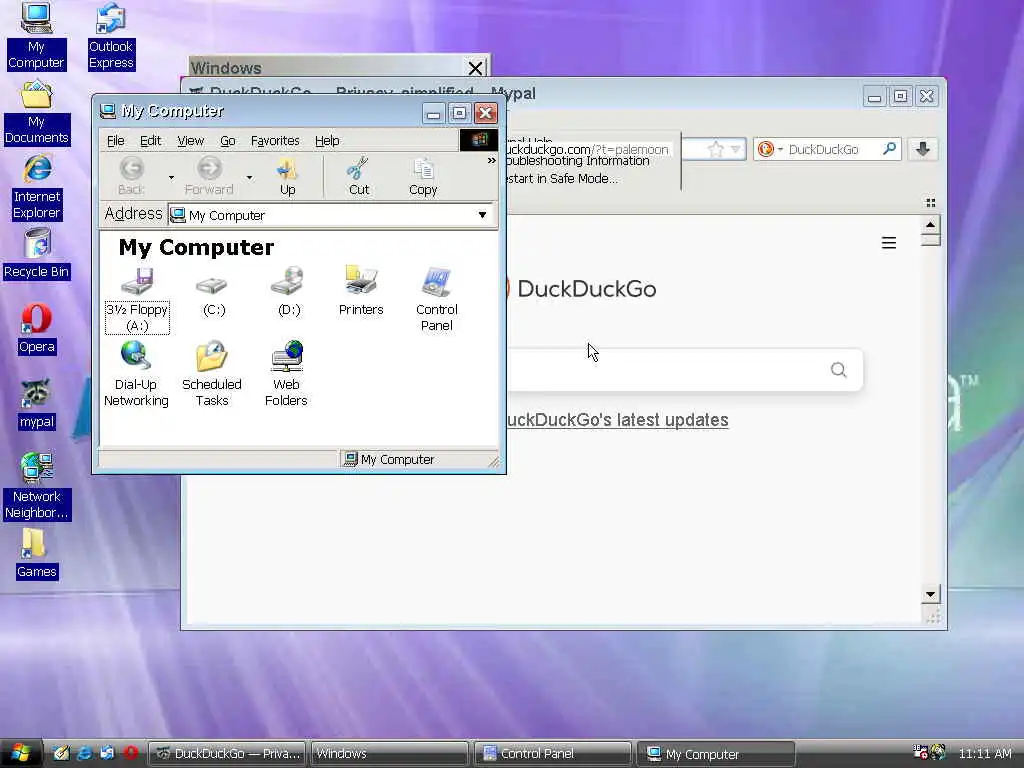
Task: Click the mypal raccoon desktop icon
Action: pos(37,405)
